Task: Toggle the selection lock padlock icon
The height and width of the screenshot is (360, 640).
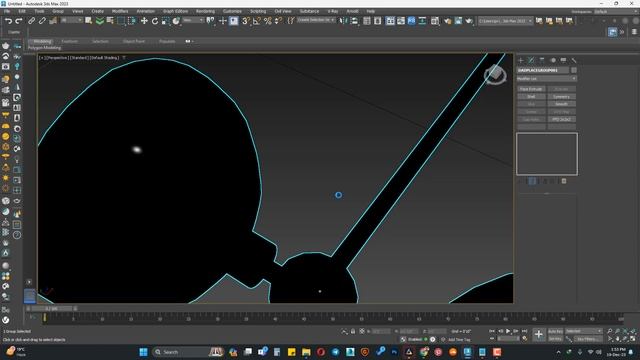Action: click(353, 331)
